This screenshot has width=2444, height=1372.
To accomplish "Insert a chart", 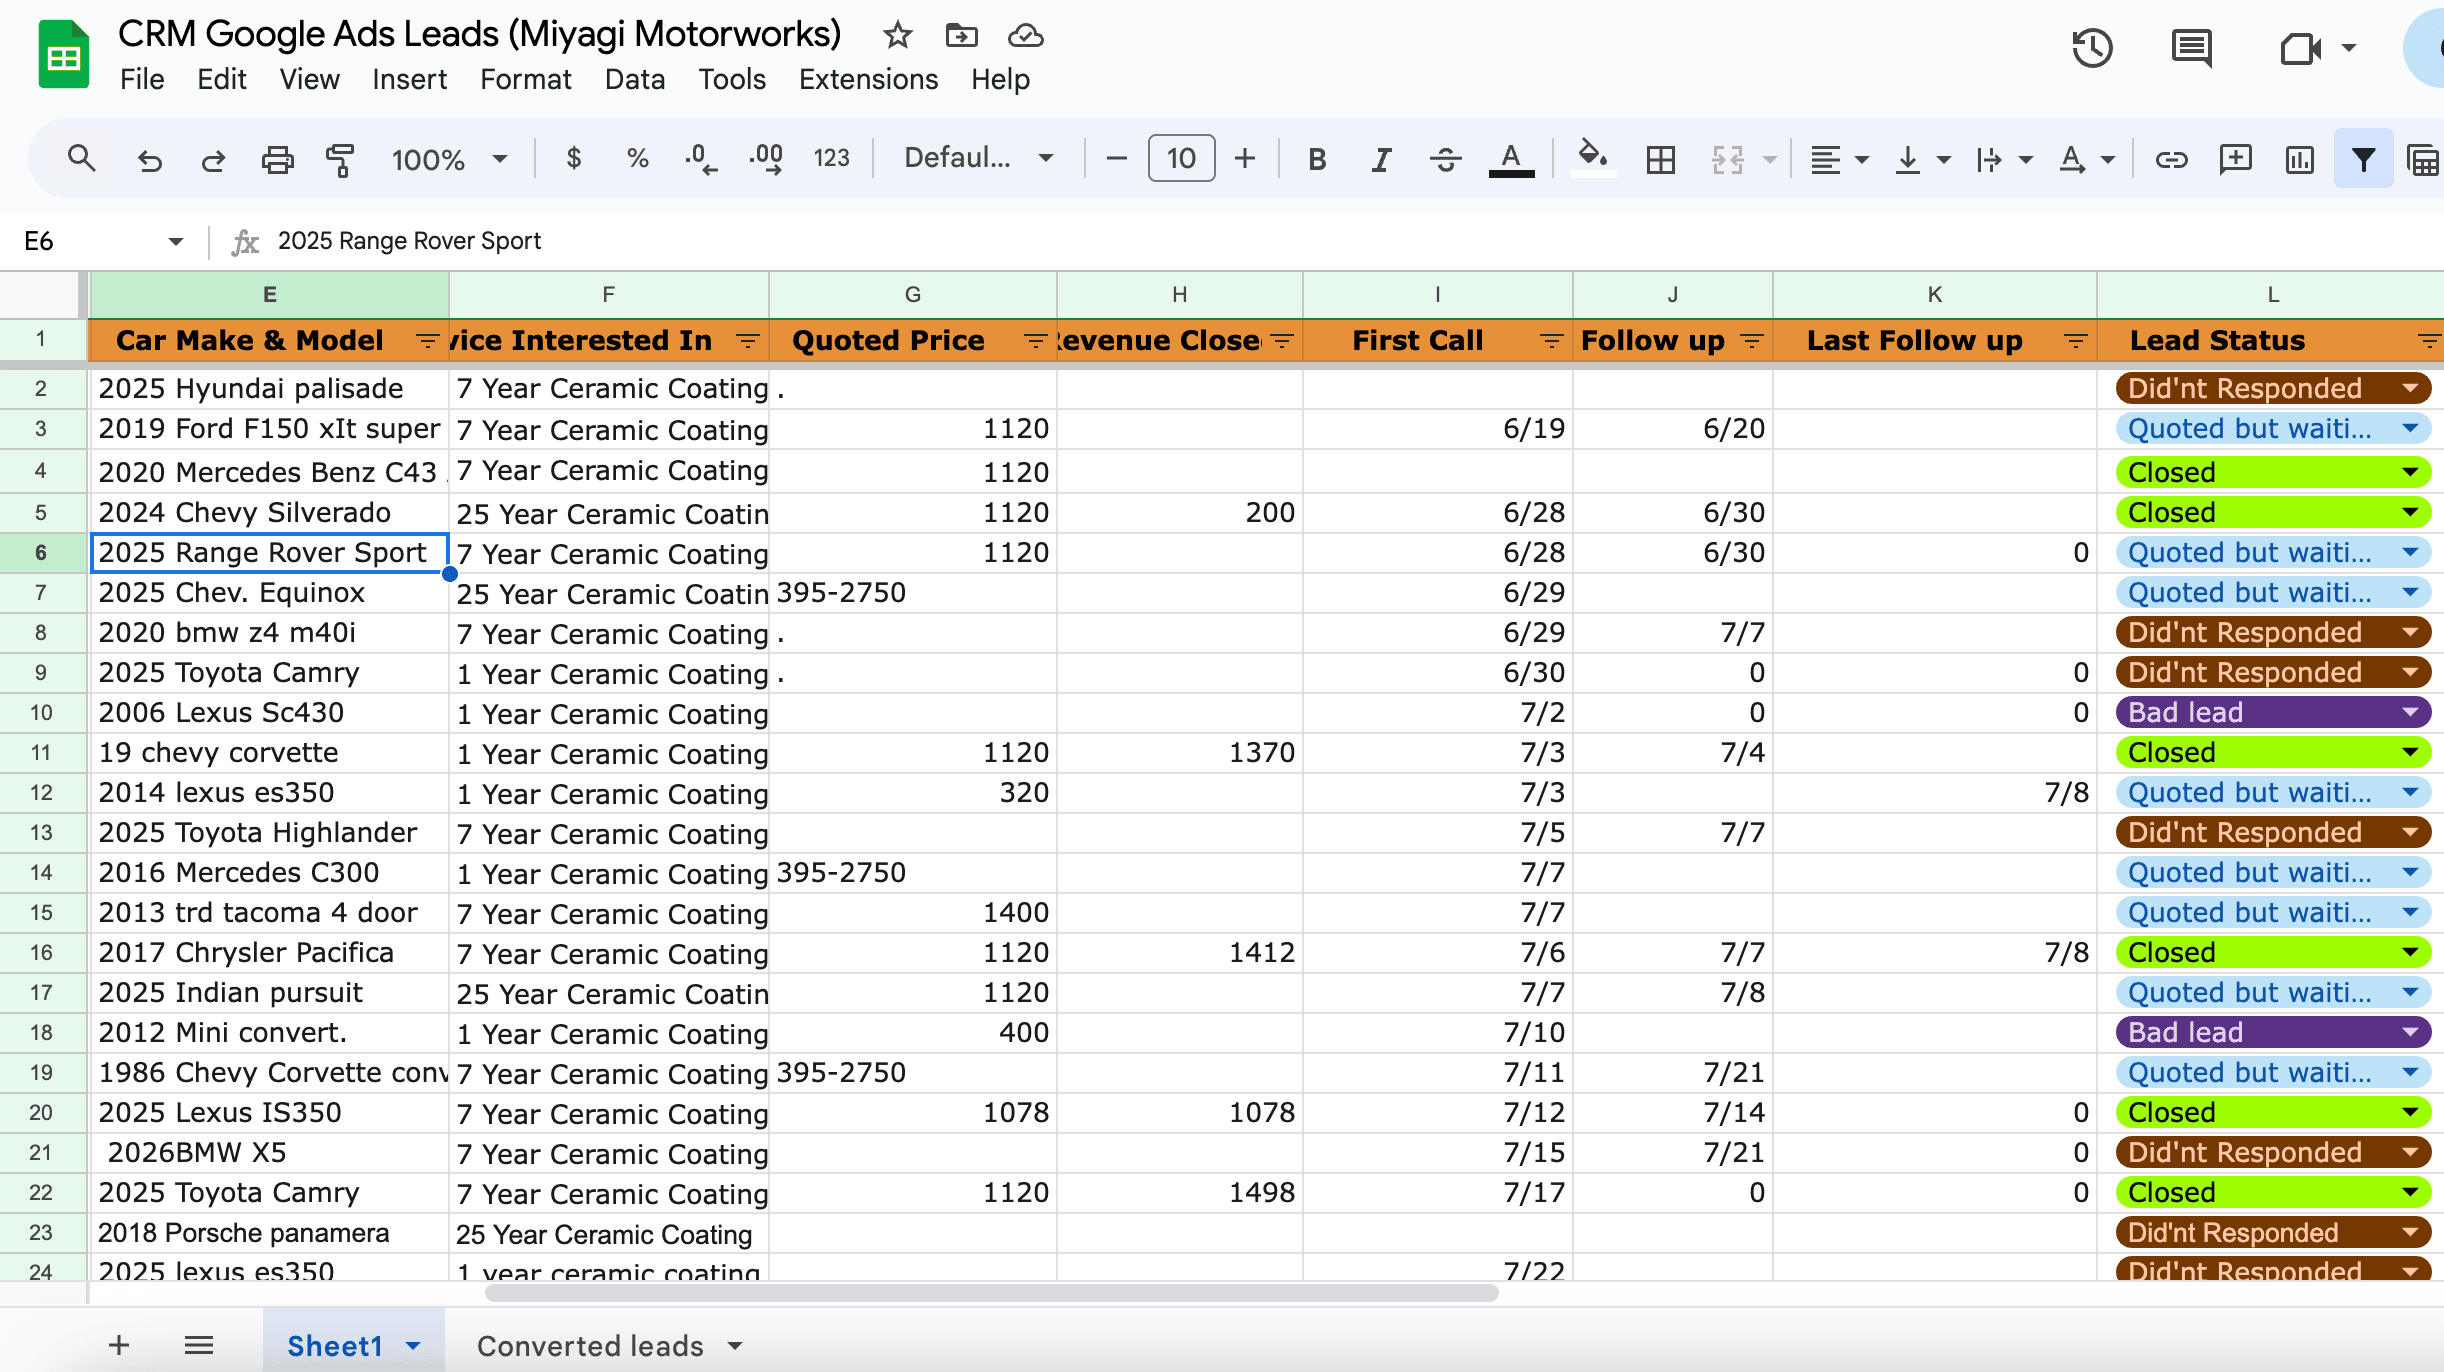I will click(x=2299, y=159).
